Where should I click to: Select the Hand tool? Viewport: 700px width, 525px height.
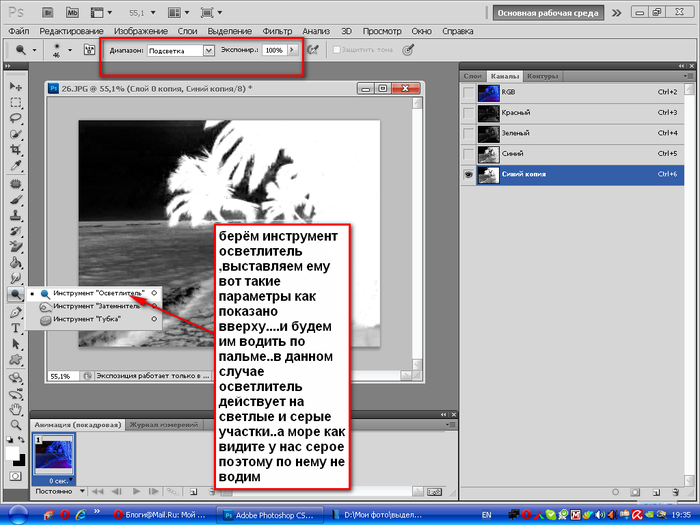[x=16, y=409]
